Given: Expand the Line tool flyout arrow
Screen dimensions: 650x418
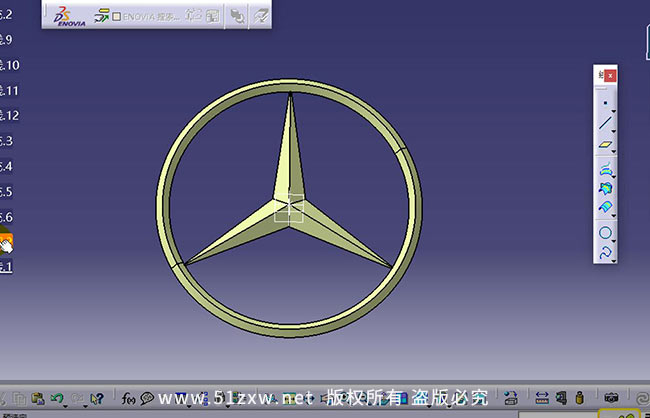Looking at the screenshot, I should [614, 132].
